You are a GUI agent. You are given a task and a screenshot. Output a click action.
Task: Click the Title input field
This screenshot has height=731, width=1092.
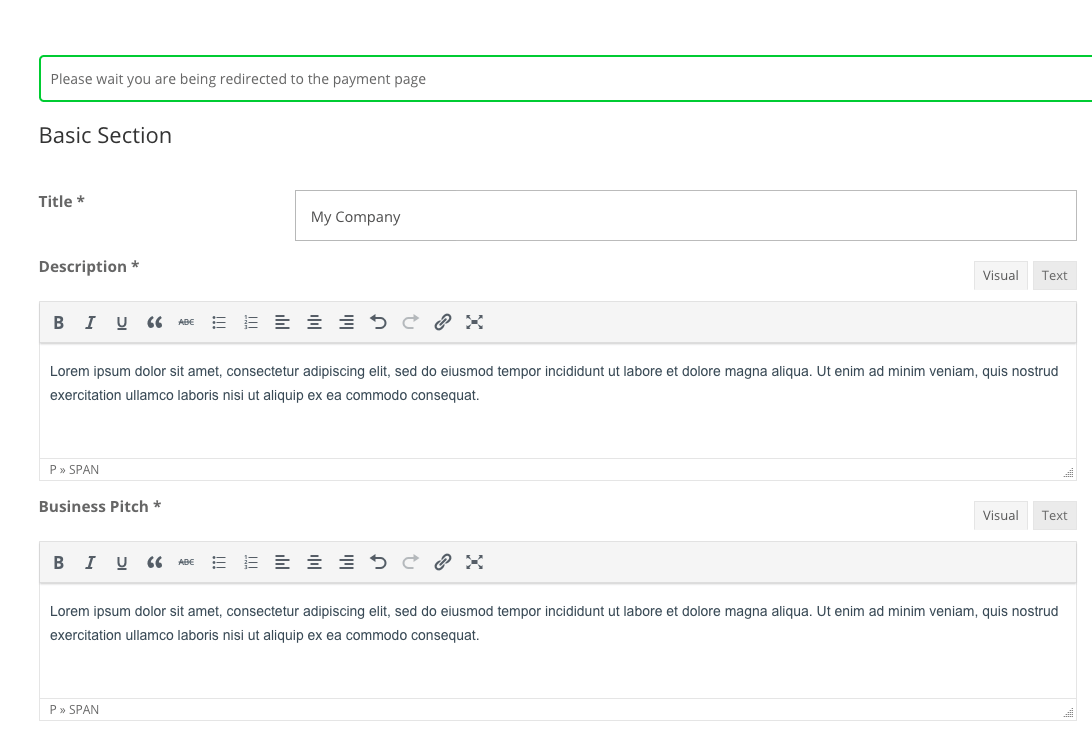(x=685, y=216)
